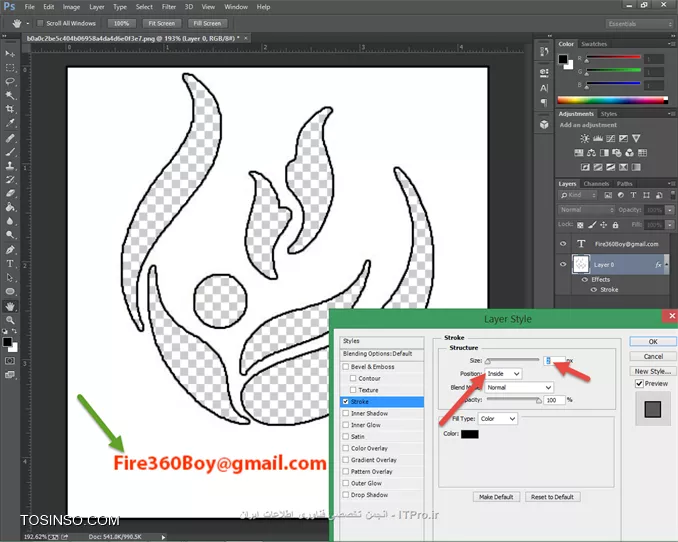This screenshot has width=678, height=542.
Task: Hide the Fire360Boy text layer
Action: click(563, 244)
